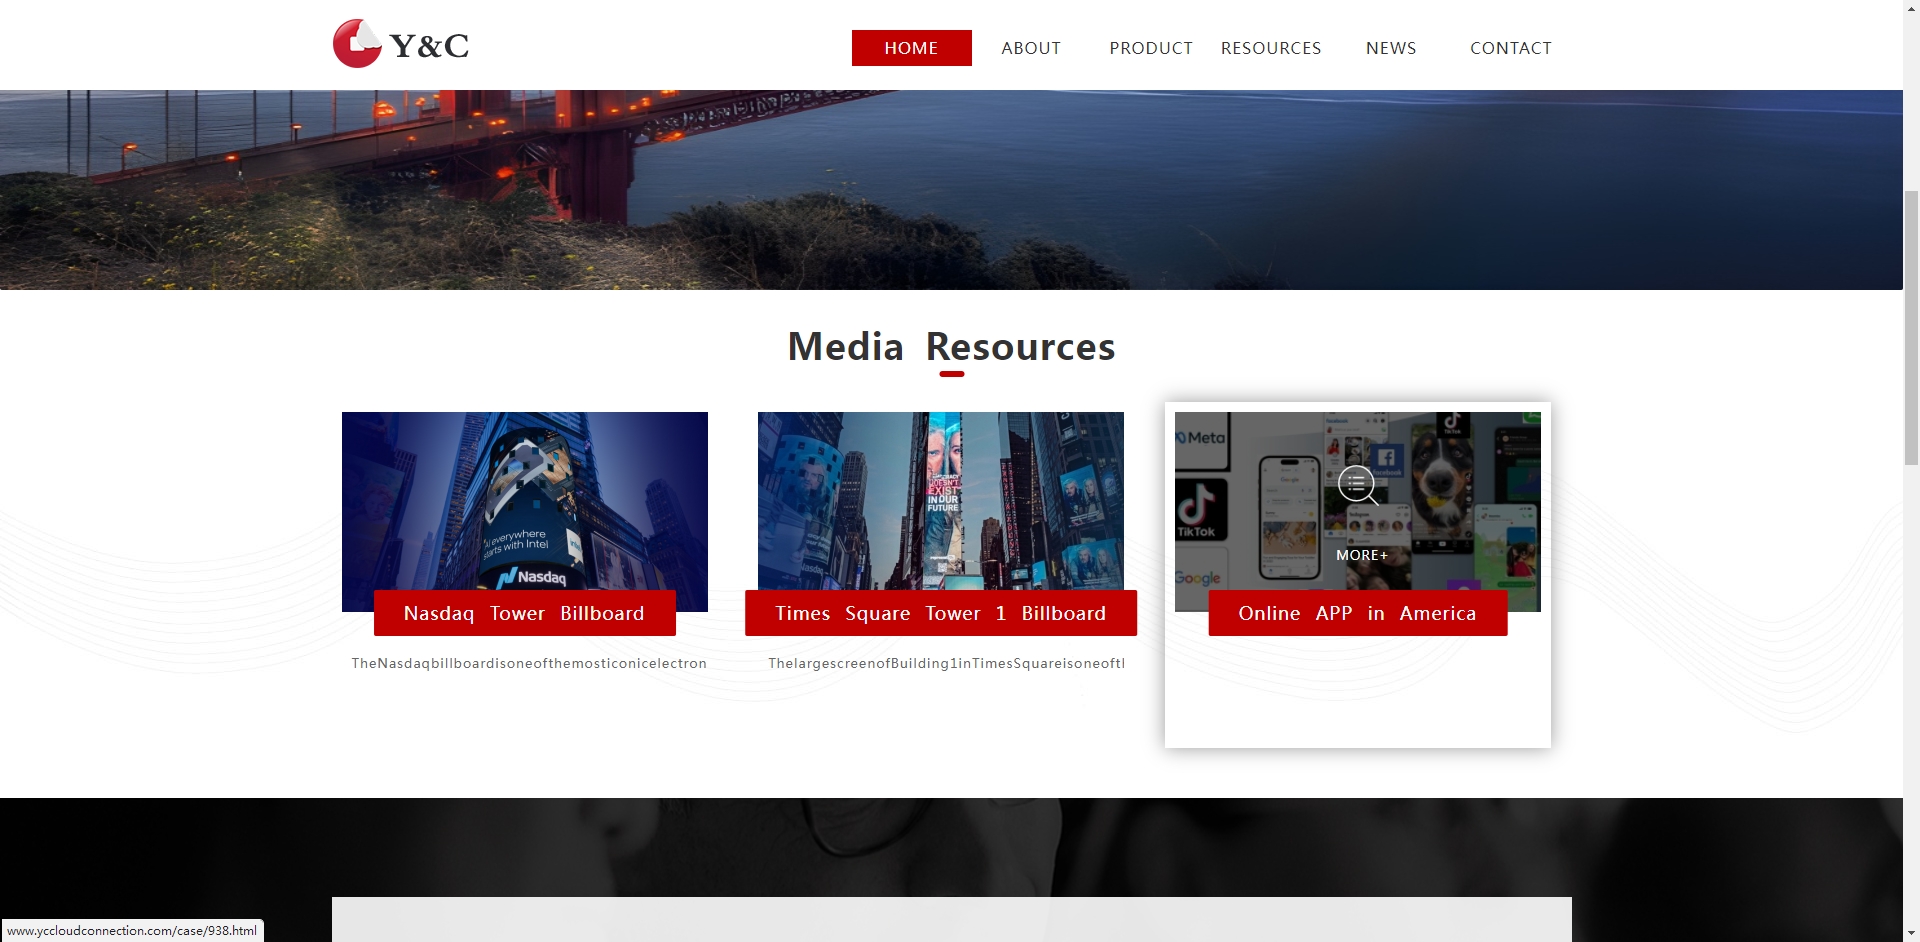Click the magnifier icon on Online APP card
Image resolution: width=1920 pixels, height=942 pixels.
point(1357,486)
